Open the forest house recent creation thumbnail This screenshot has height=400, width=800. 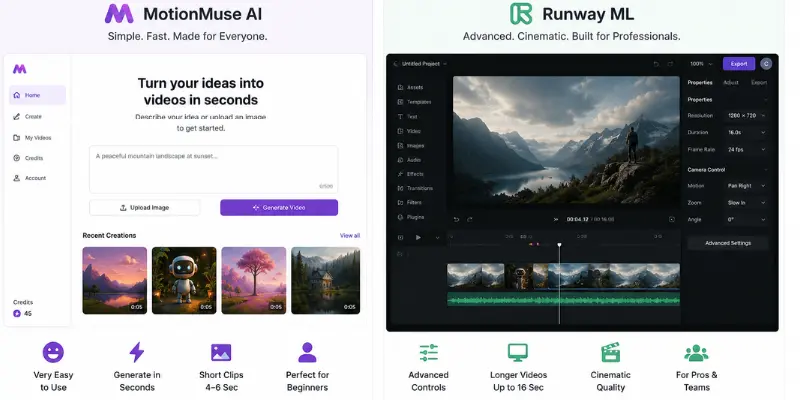(x=326, y=281)
